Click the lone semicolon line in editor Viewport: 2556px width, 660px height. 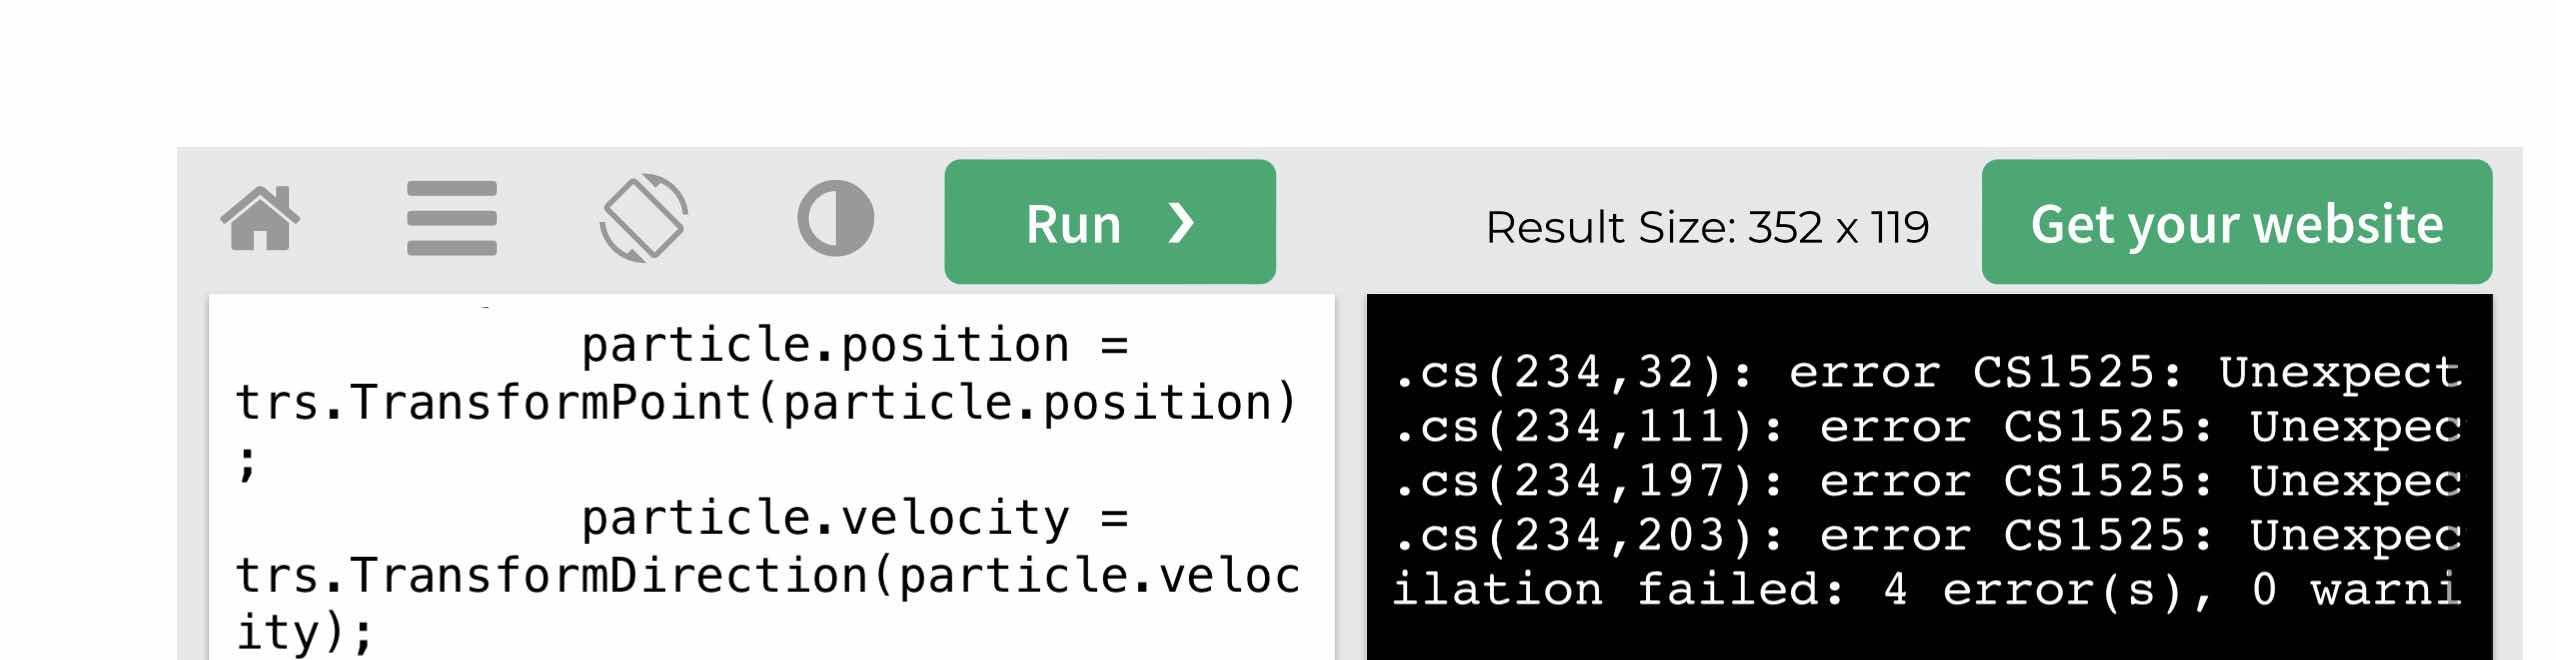click(x=247, y=462)
